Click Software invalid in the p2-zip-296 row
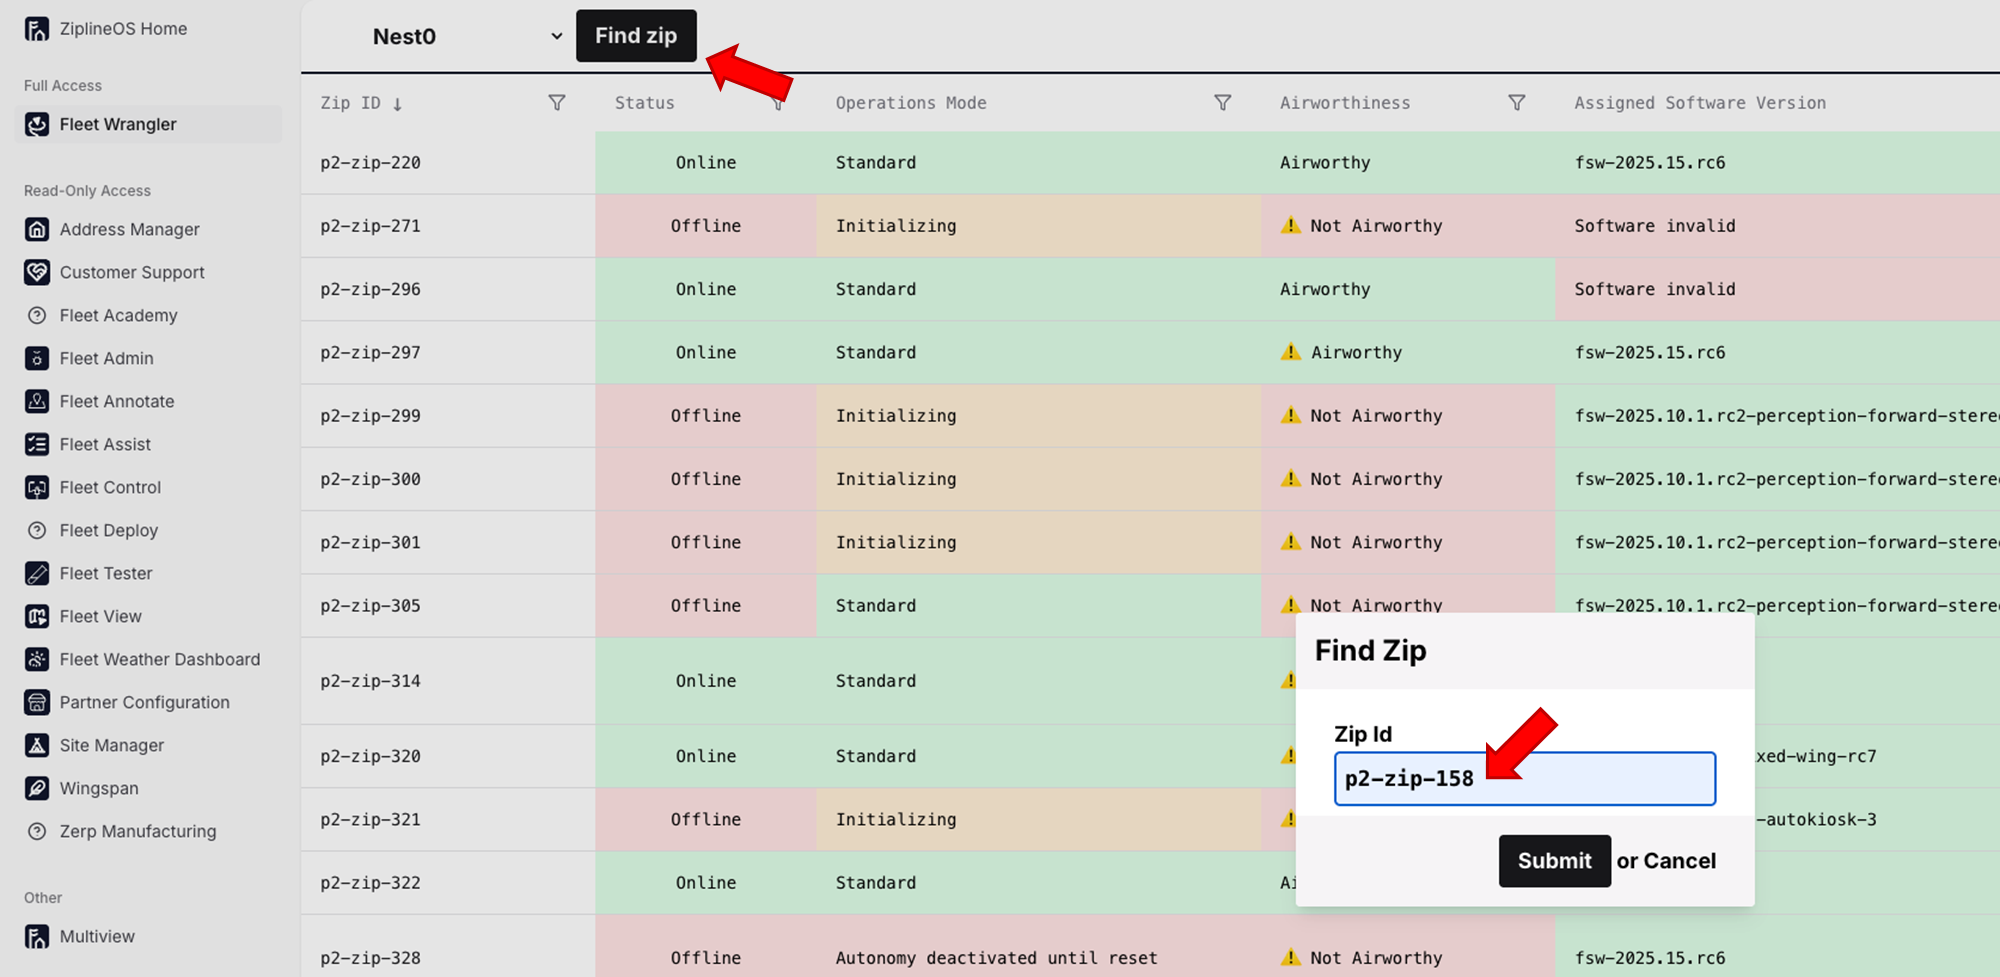This screenshot has height=977, width=2000. coord(1655,289)
